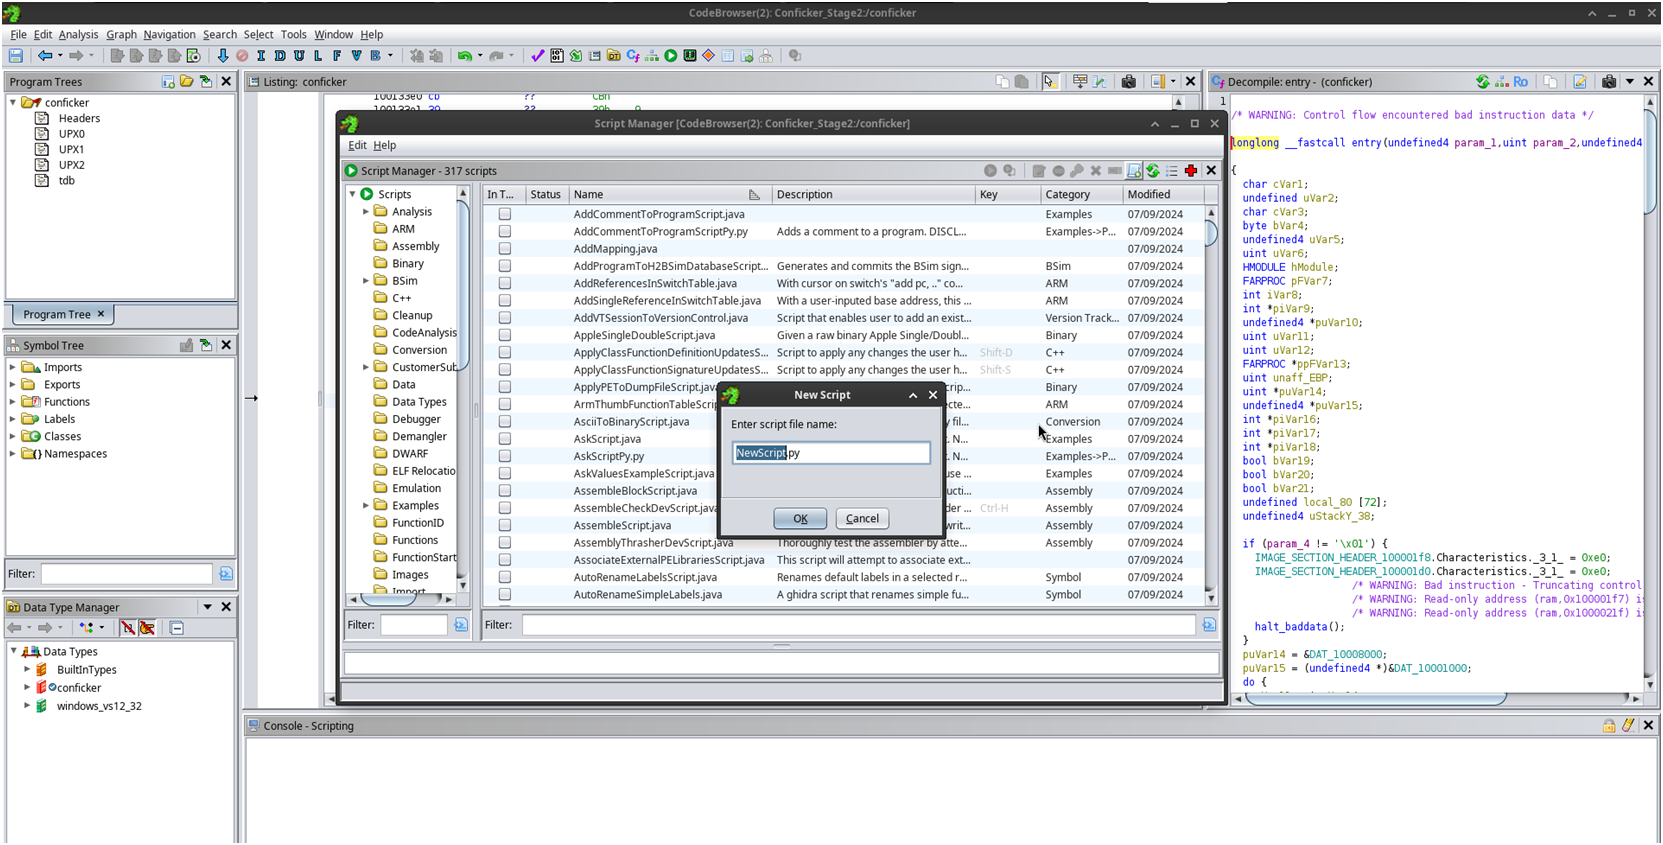Tick In Tool checkbox for AddMapping.java
This screenshot has width=1663, height=845.
point(505,249)
